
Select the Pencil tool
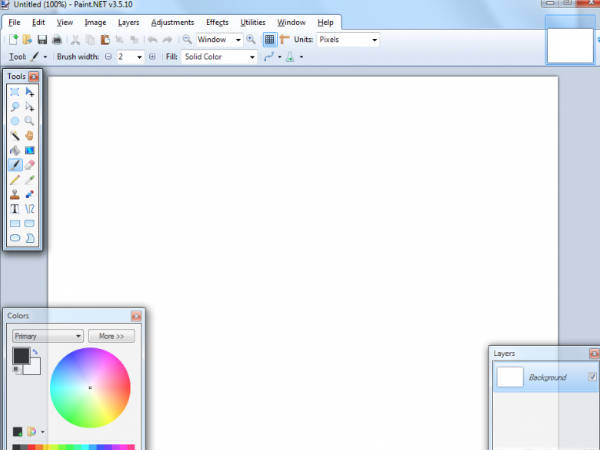[x=15, y=179]
